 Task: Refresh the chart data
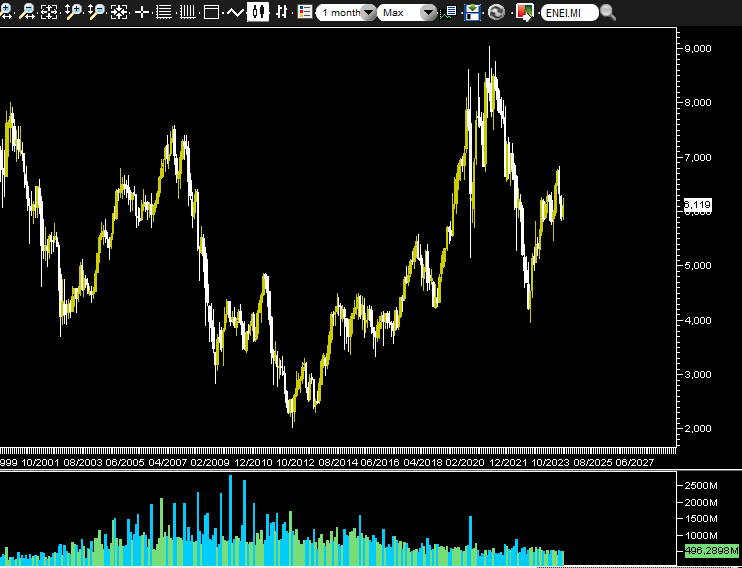pos(496,12)
